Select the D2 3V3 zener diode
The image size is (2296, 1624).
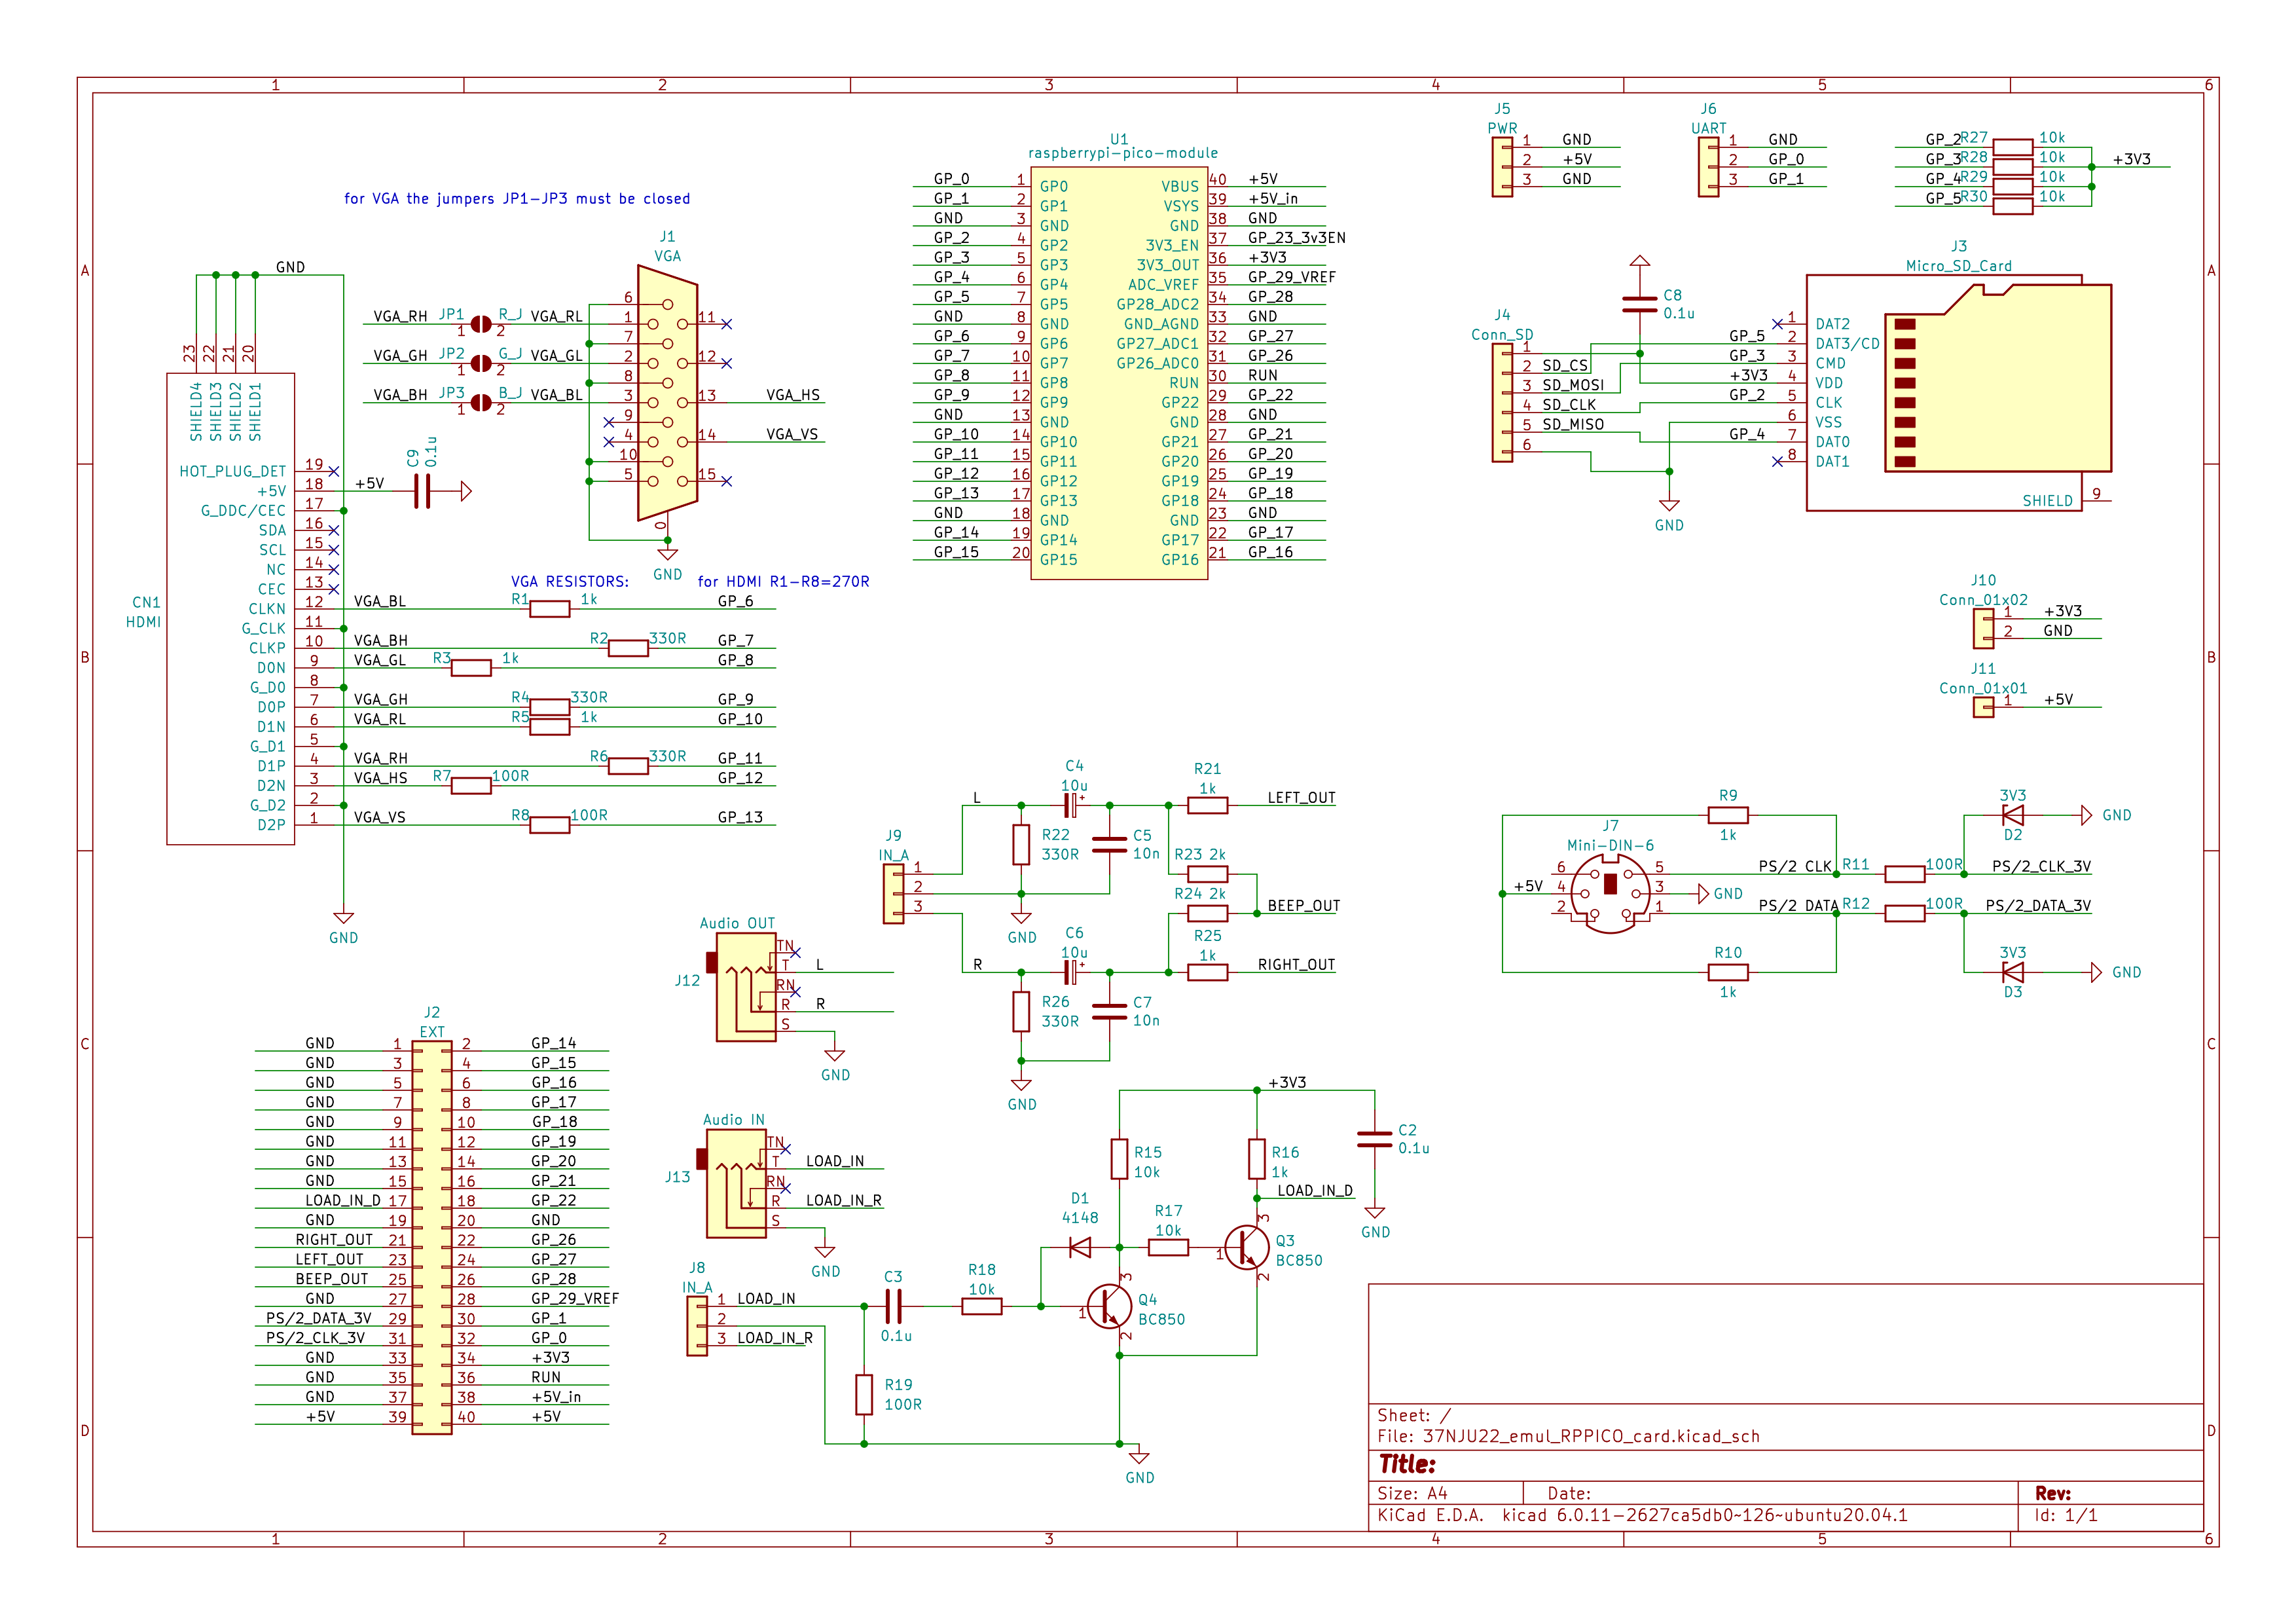click(2012, 815)
